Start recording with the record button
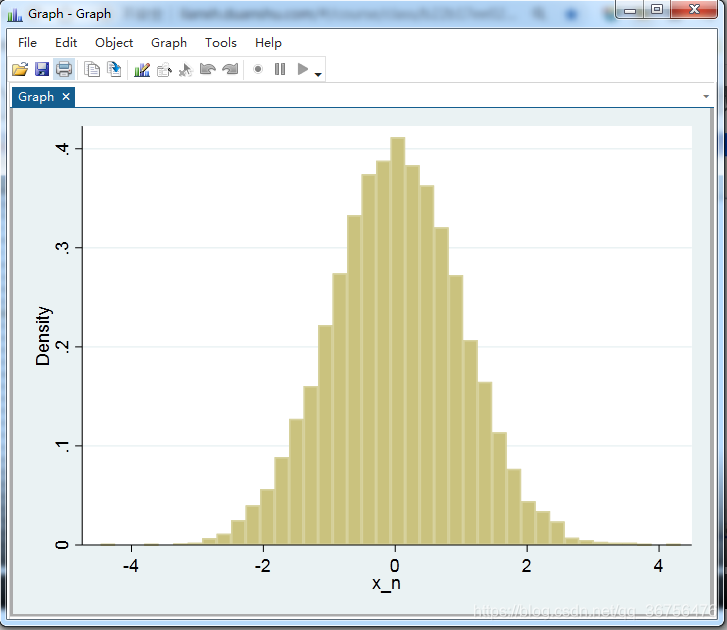 (258, 70)
